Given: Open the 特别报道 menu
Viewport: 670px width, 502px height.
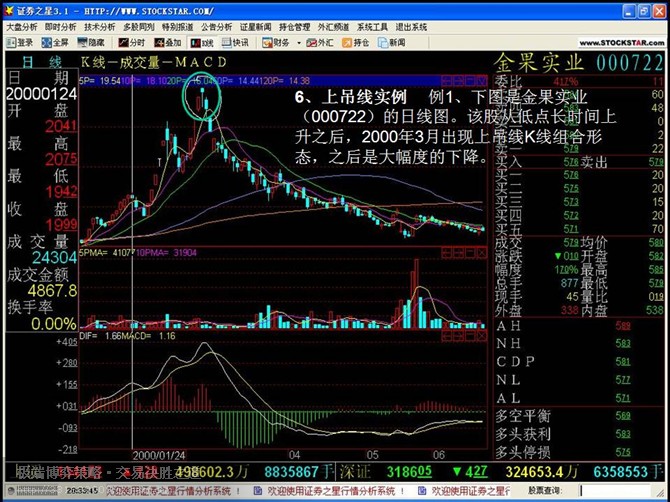Looking at the screenshot, I should pyautogui.click(x=177, y=27).
